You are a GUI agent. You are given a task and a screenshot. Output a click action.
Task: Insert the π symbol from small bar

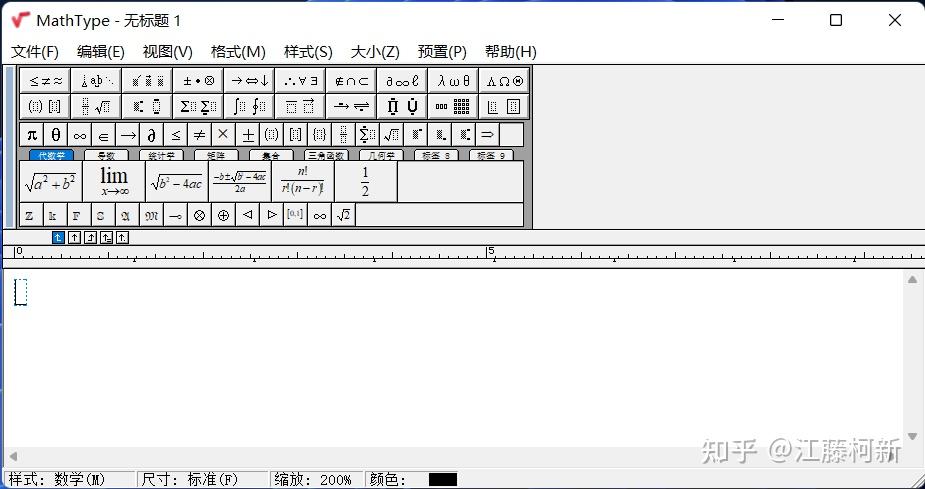pos(32,134)
